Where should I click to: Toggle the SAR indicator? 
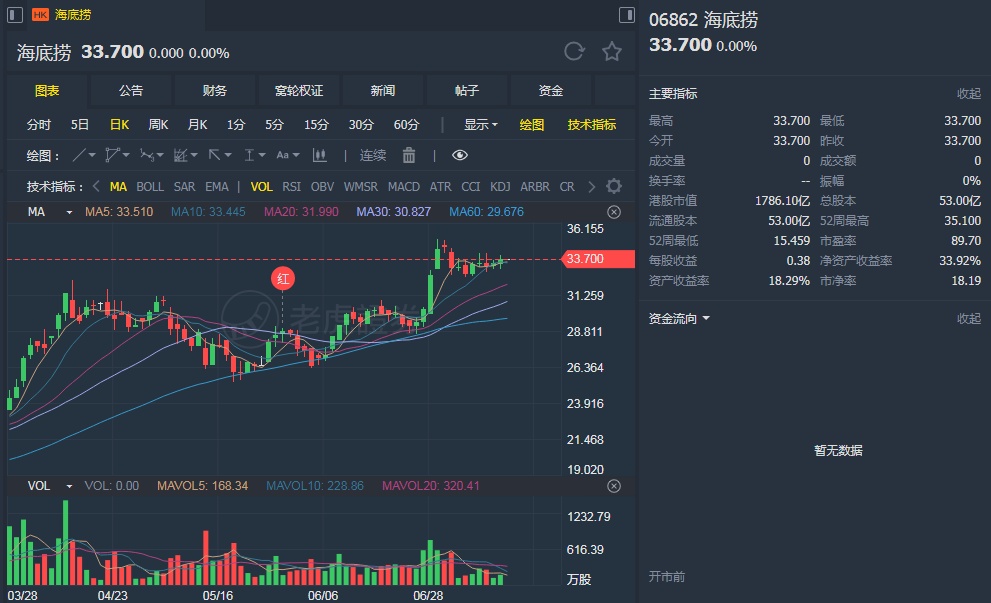click(184, 186)
